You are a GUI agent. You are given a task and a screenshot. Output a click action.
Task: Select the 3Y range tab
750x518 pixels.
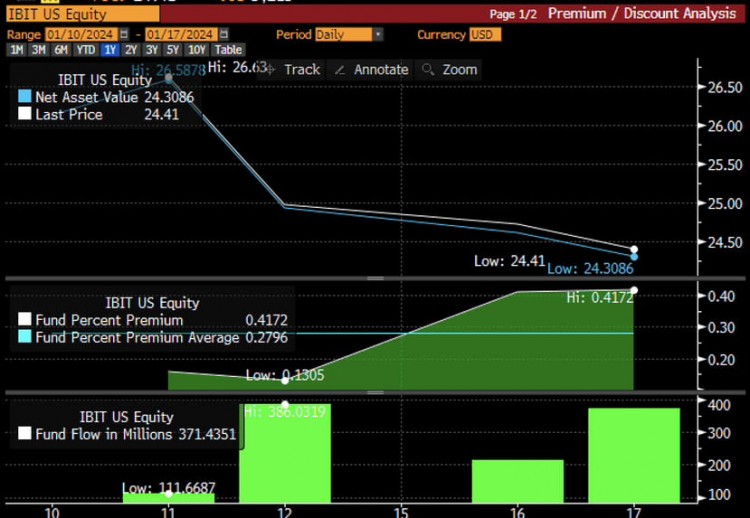point(152,50)
